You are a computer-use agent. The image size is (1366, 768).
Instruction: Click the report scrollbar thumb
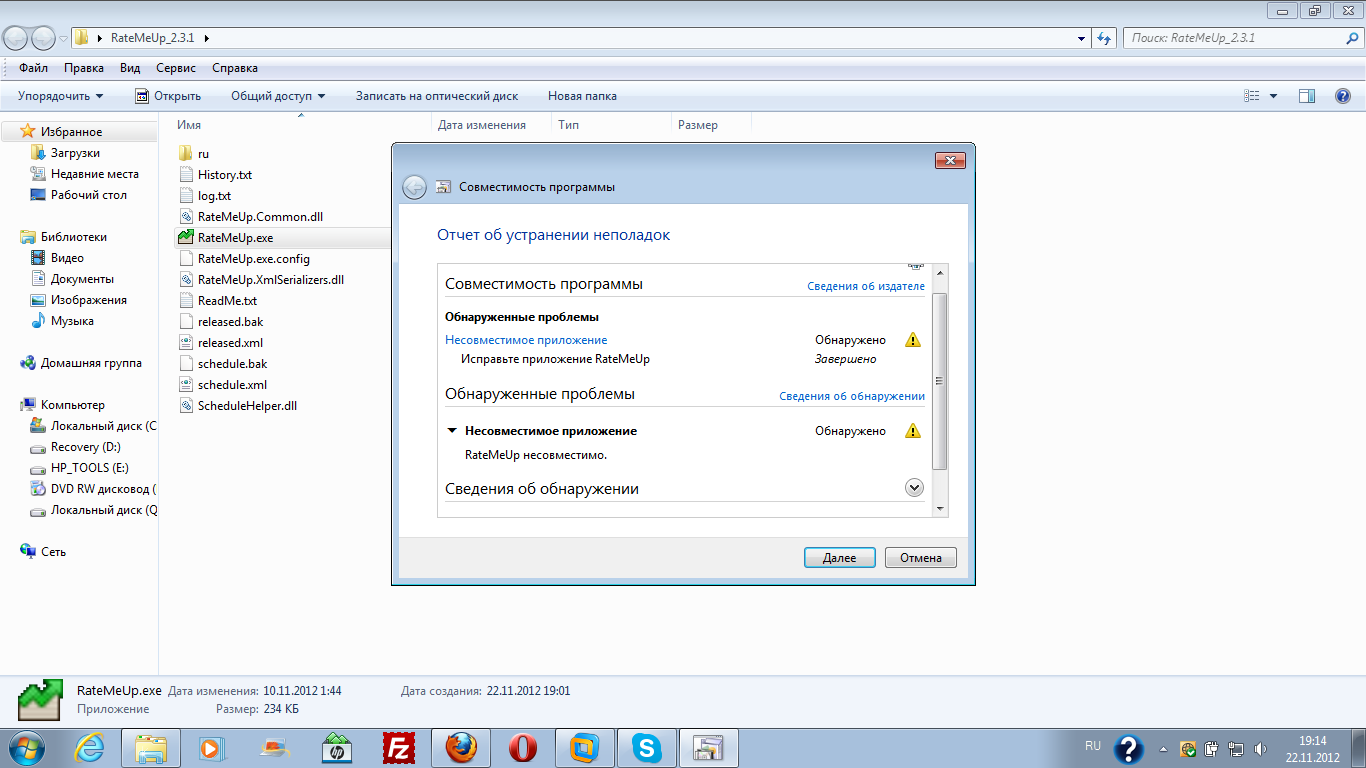click(939, 381)
